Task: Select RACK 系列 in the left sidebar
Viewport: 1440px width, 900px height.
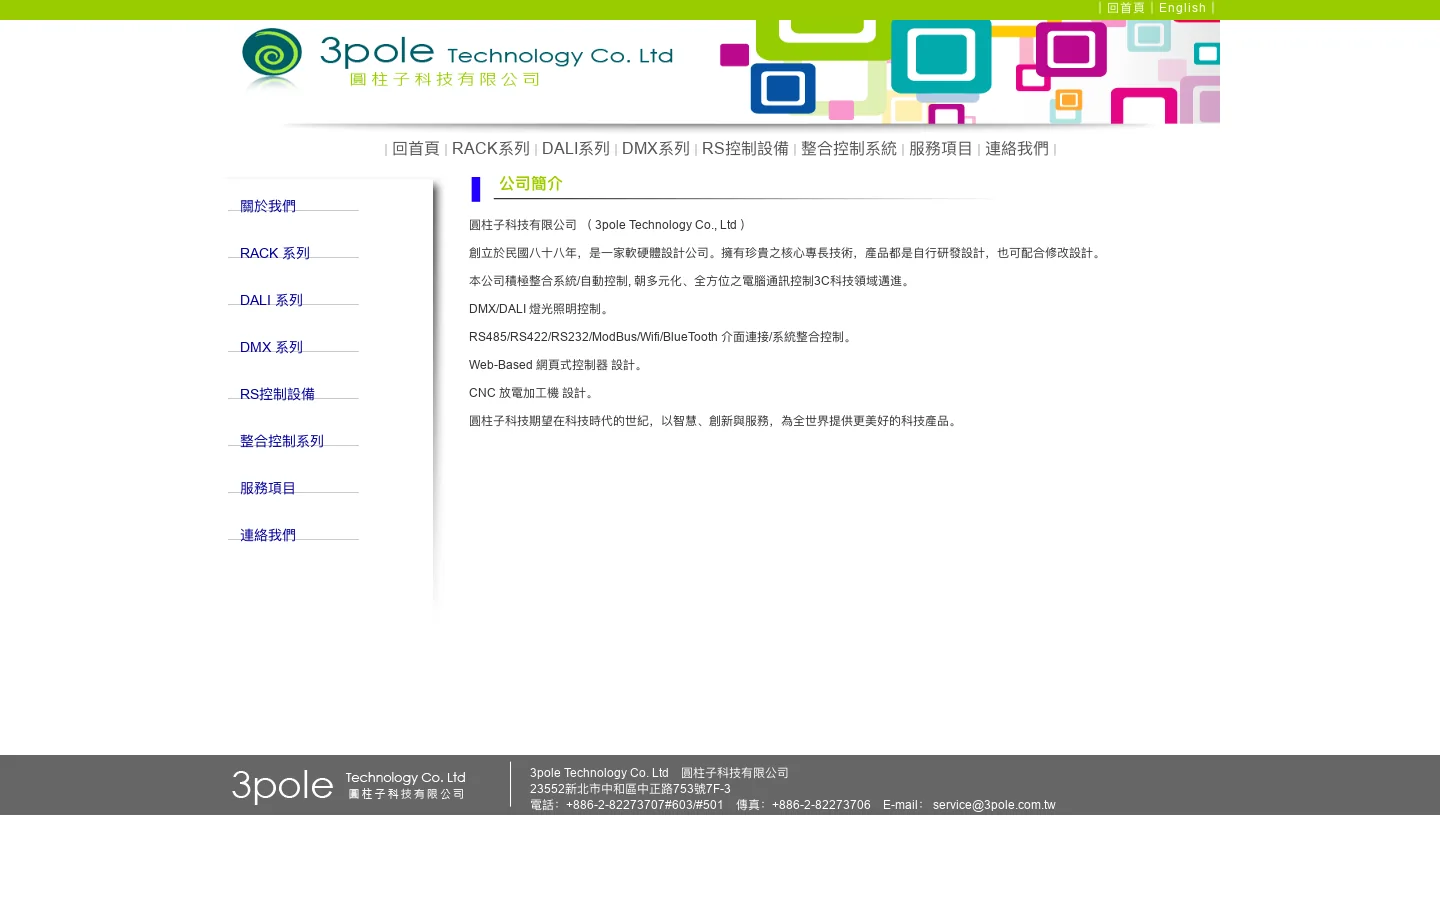Action: click(275, 253)
